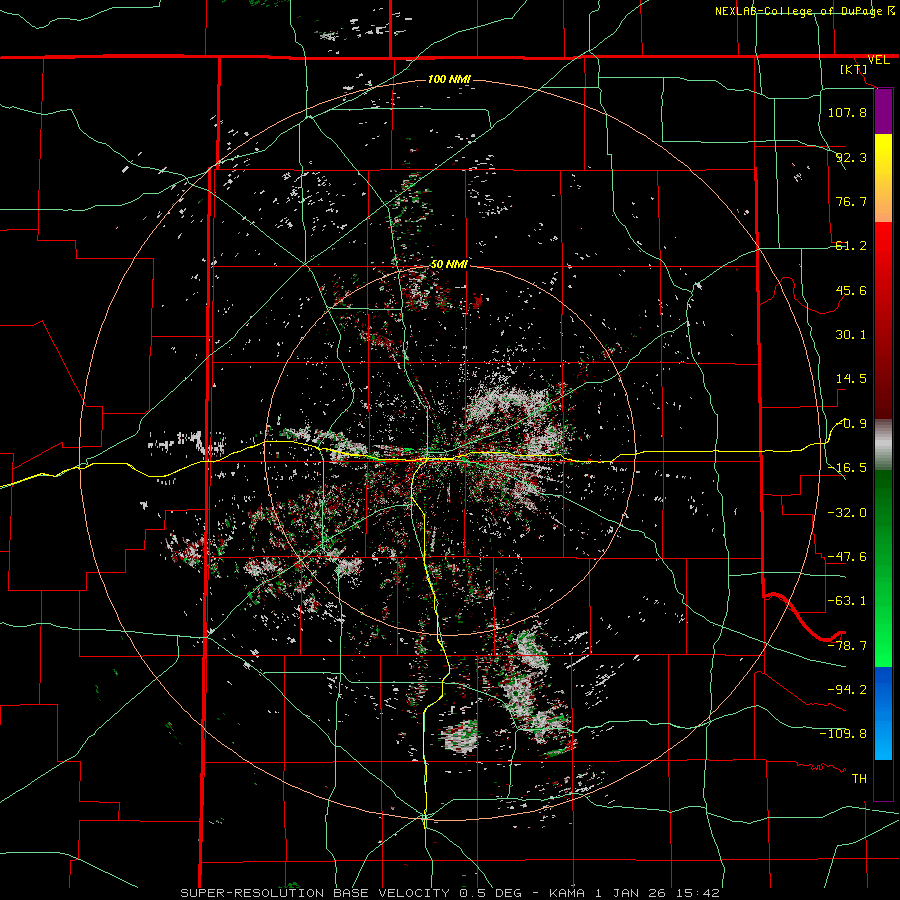Pick the yellow-orange segment of velocity scale

click(883, 178)
